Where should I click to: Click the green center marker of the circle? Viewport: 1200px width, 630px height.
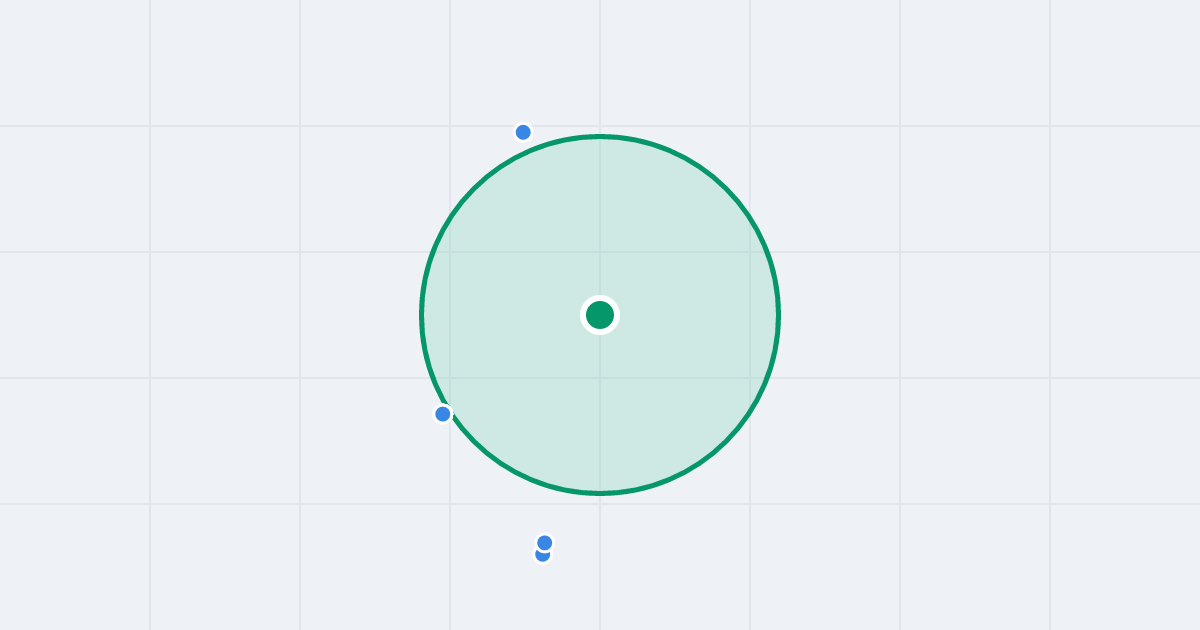[x=600, y=315]
